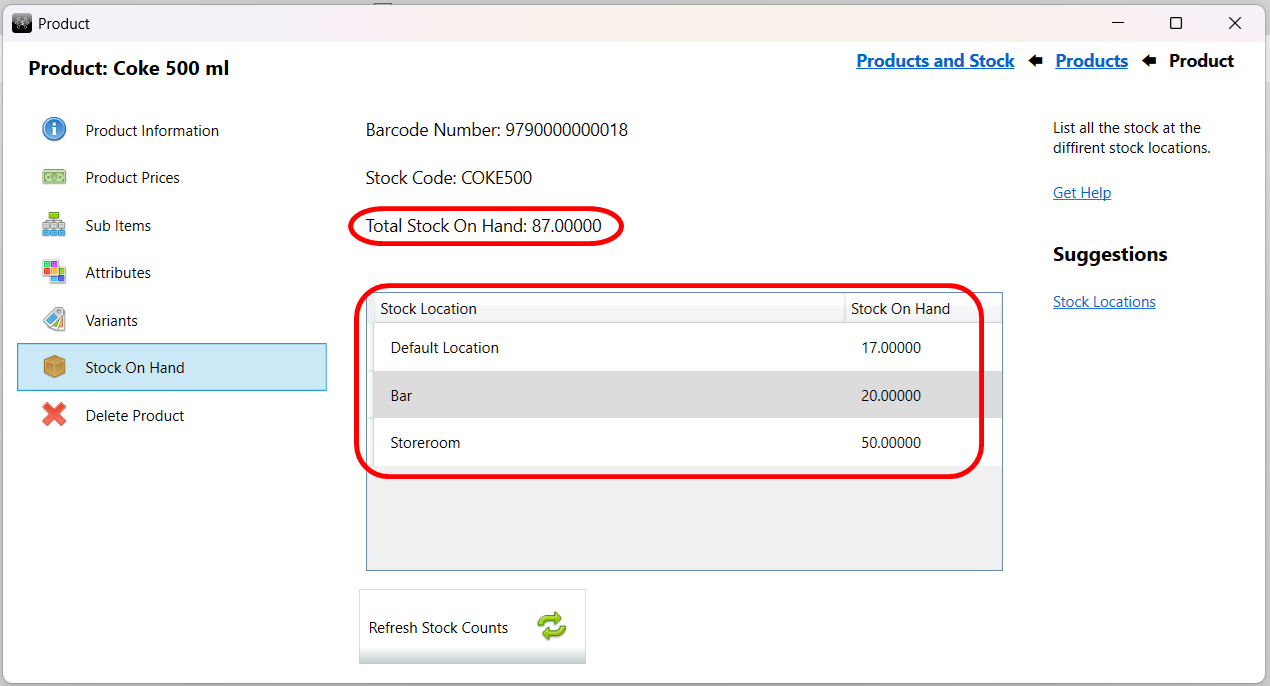This screenshot has width=1270, height=686.
Task: Click the current Product breadcrumb label
Action: pos(1201,61)
